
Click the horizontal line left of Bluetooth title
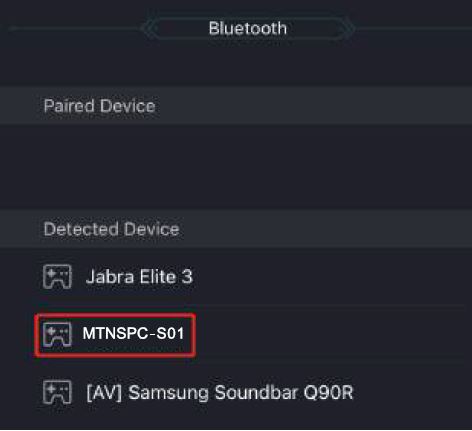(74, 29)
